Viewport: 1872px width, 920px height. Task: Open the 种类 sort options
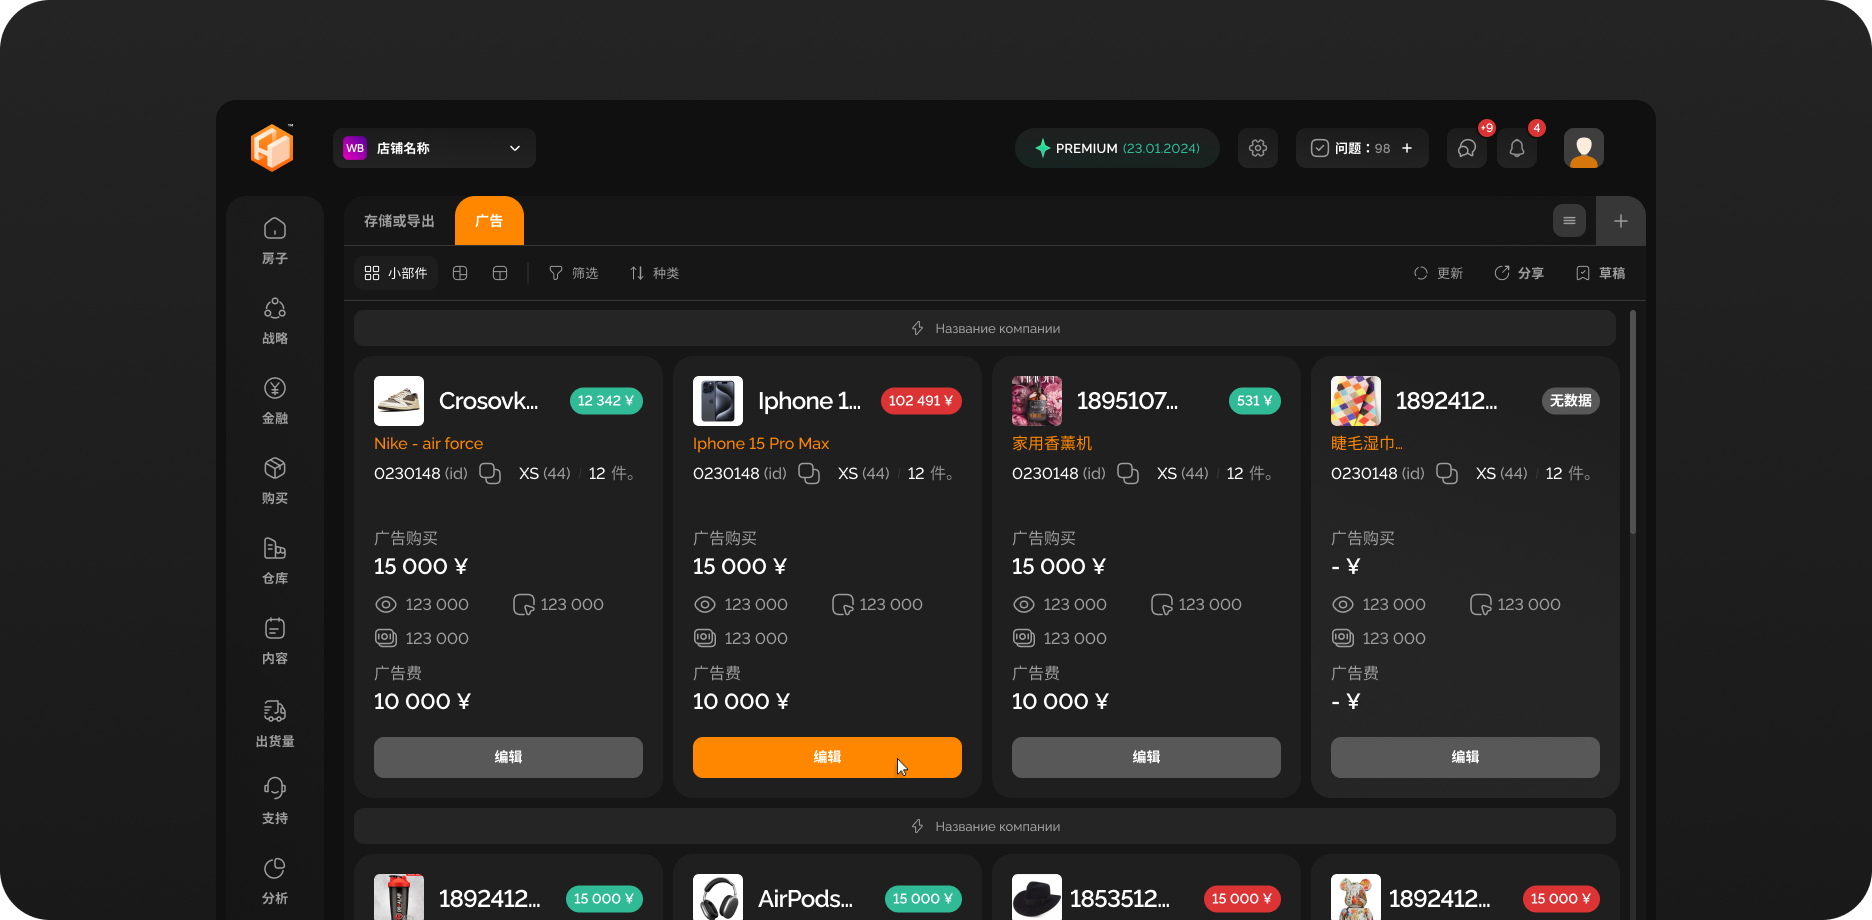654,273
